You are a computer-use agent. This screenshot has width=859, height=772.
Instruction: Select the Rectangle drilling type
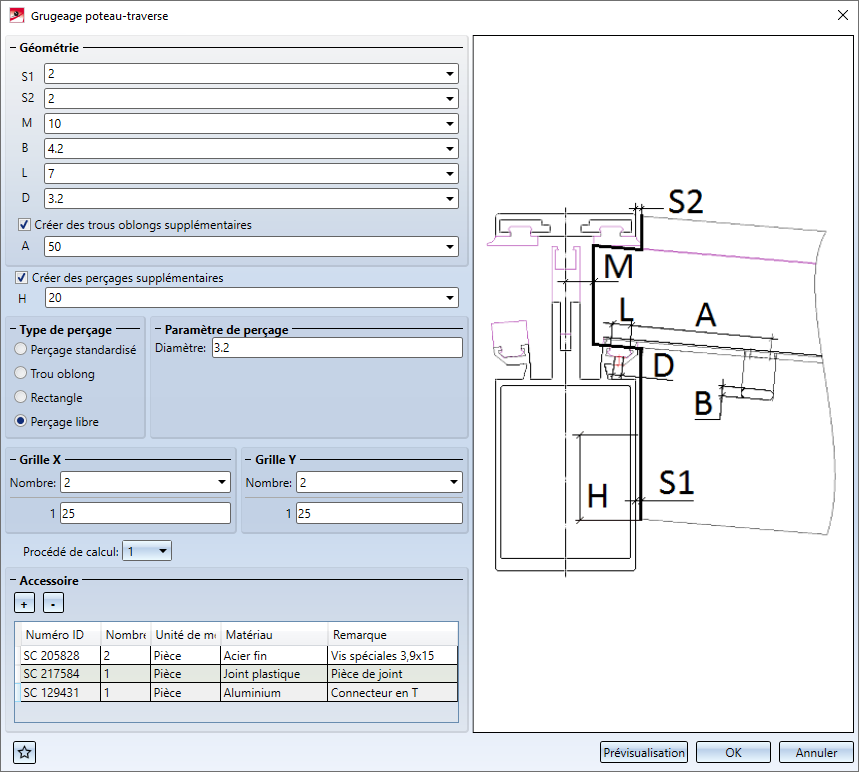coord(21,398)
